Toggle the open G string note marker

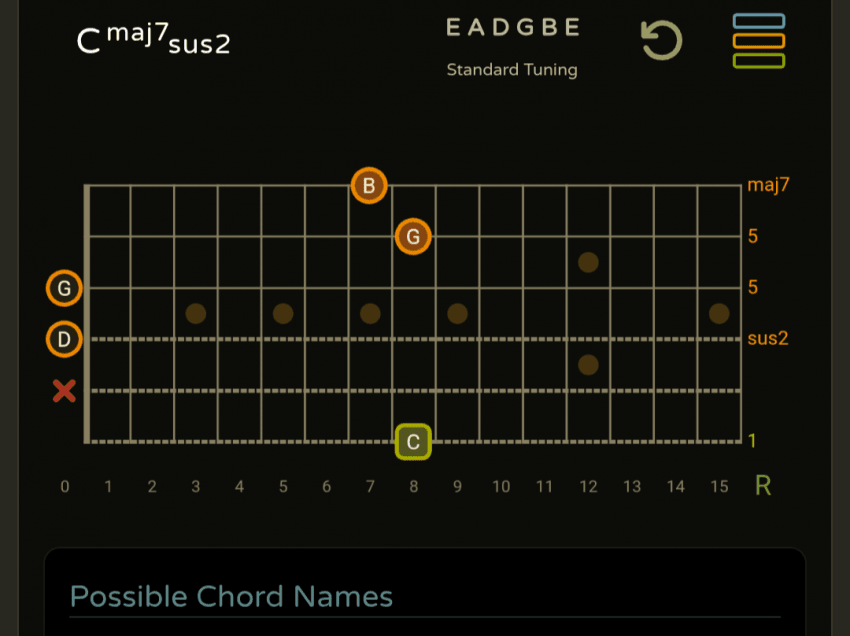click(x=64, y=289)
